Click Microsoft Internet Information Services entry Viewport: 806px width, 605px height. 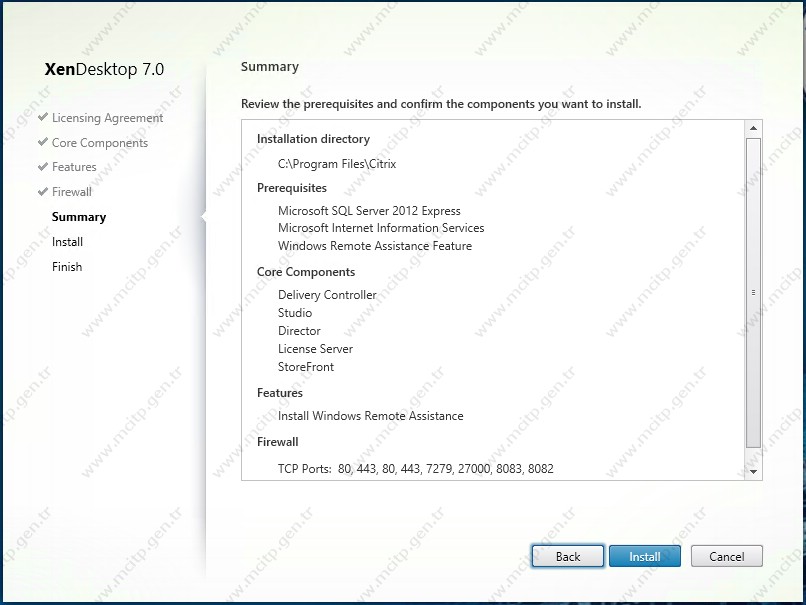pyautogui.click(x=381, y=228)
